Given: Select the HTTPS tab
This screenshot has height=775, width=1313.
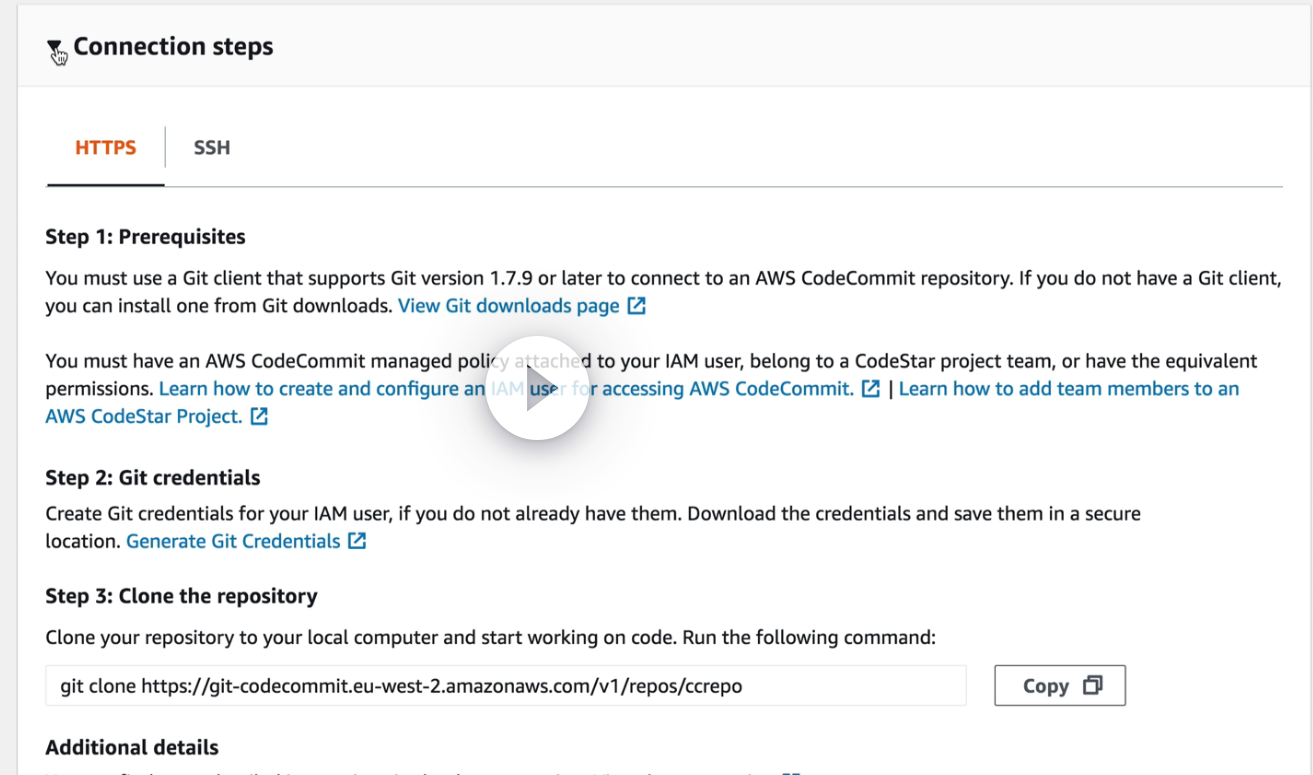Looking at the screenshot, I should click(x=105, y=148).
